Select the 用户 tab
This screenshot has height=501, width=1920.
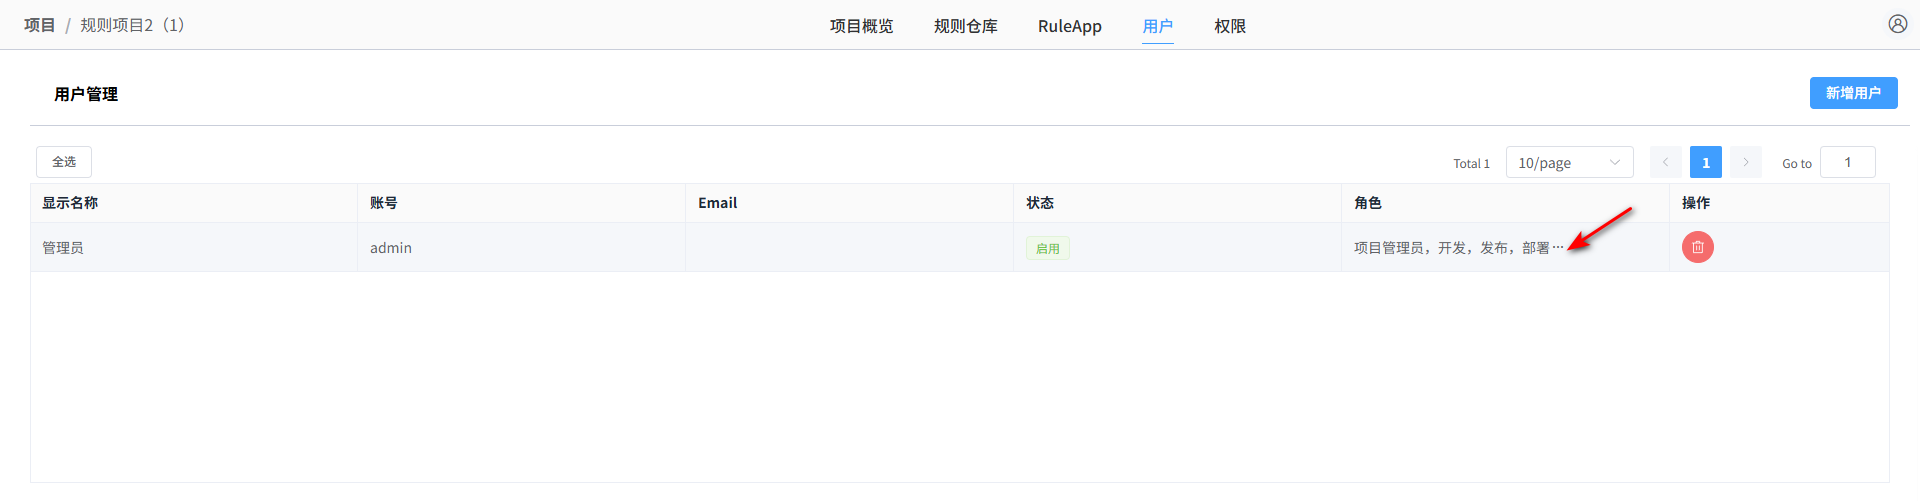click(1157, 26)
